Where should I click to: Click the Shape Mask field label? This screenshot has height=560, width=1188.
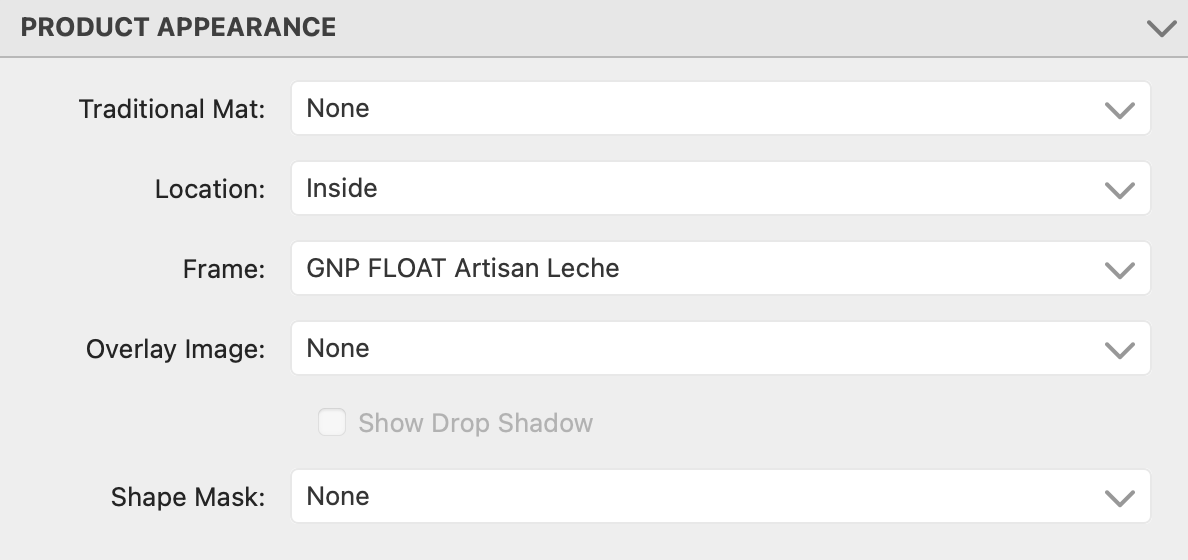(188, 497)
